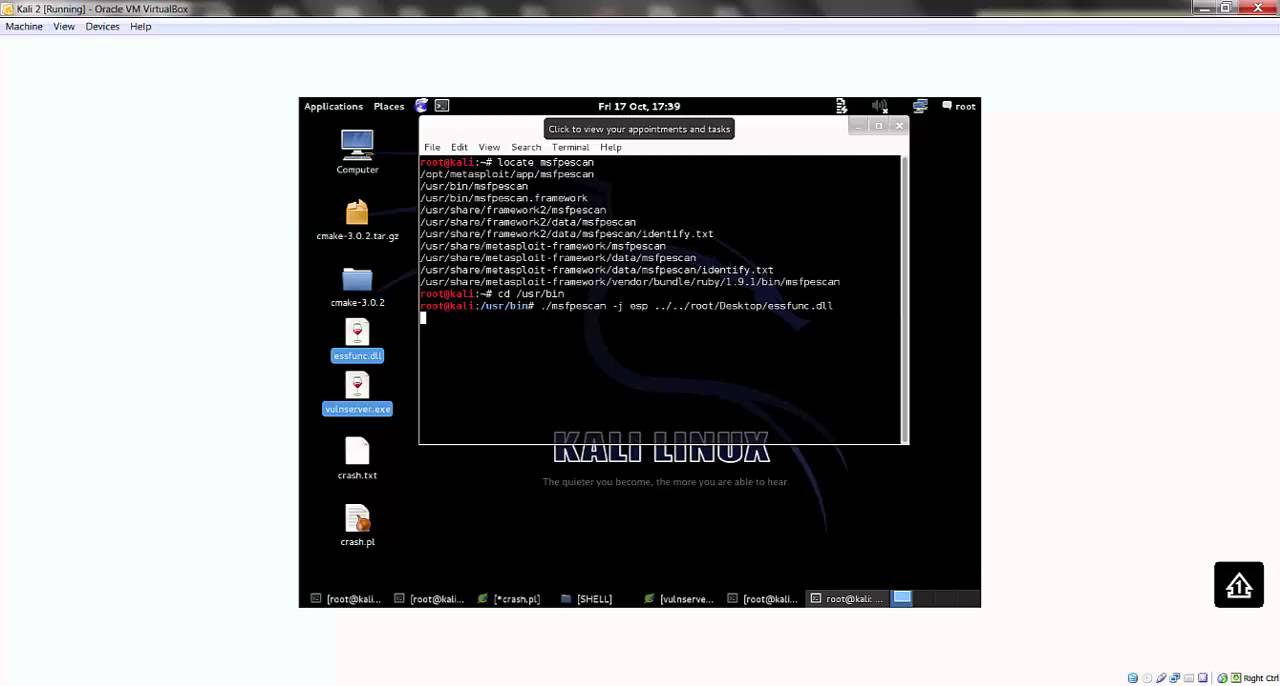
Task: Select the cmake-3.0.2.tar.gz archive icon
Action: (357, 220)
